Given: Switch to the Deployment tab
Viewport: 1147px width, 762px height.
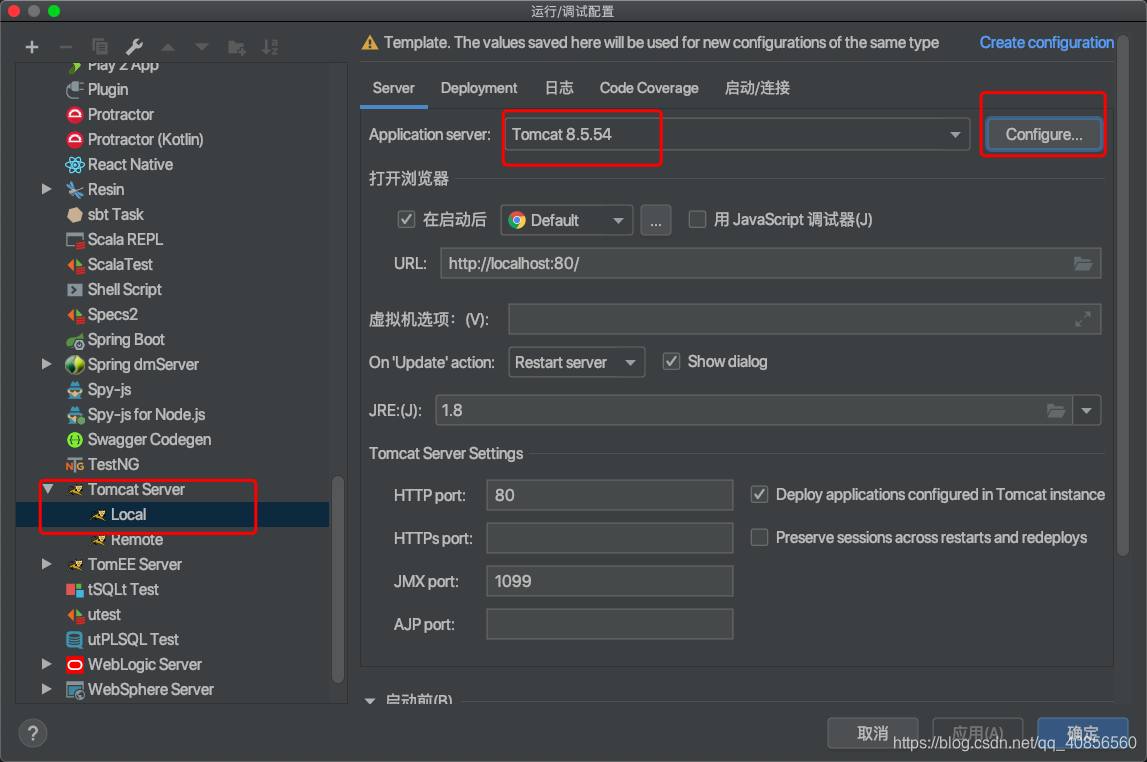Looking at the screenshot, I should 479,88.
